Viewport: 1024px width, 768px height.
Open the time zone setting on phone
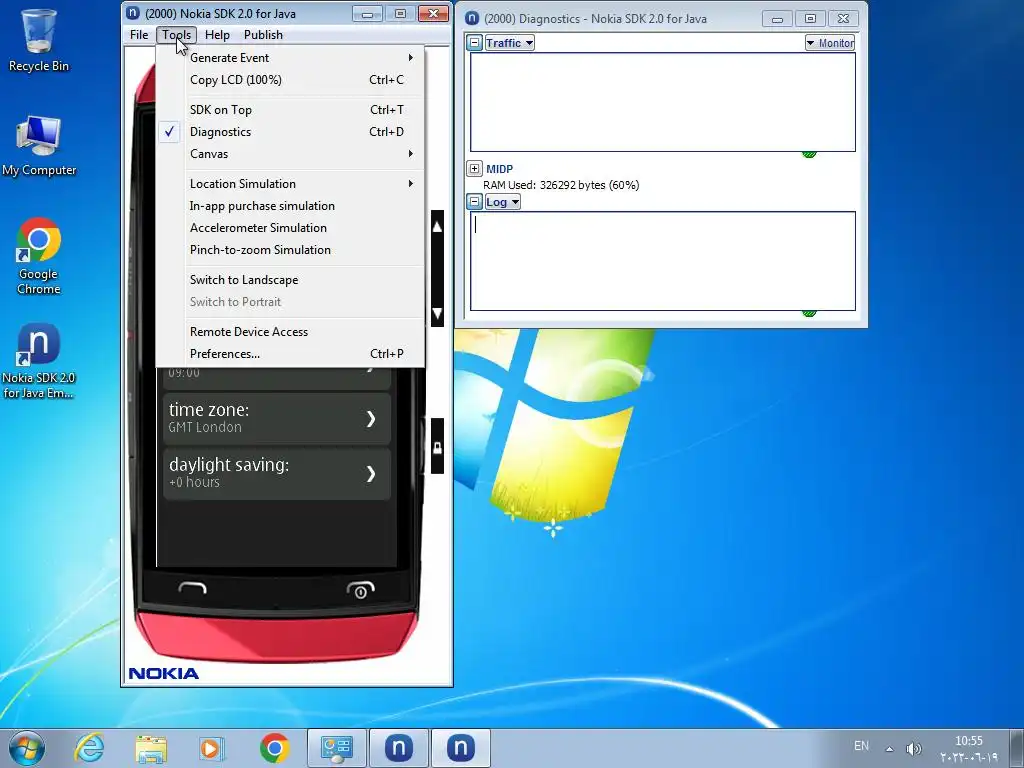[277, 418]
